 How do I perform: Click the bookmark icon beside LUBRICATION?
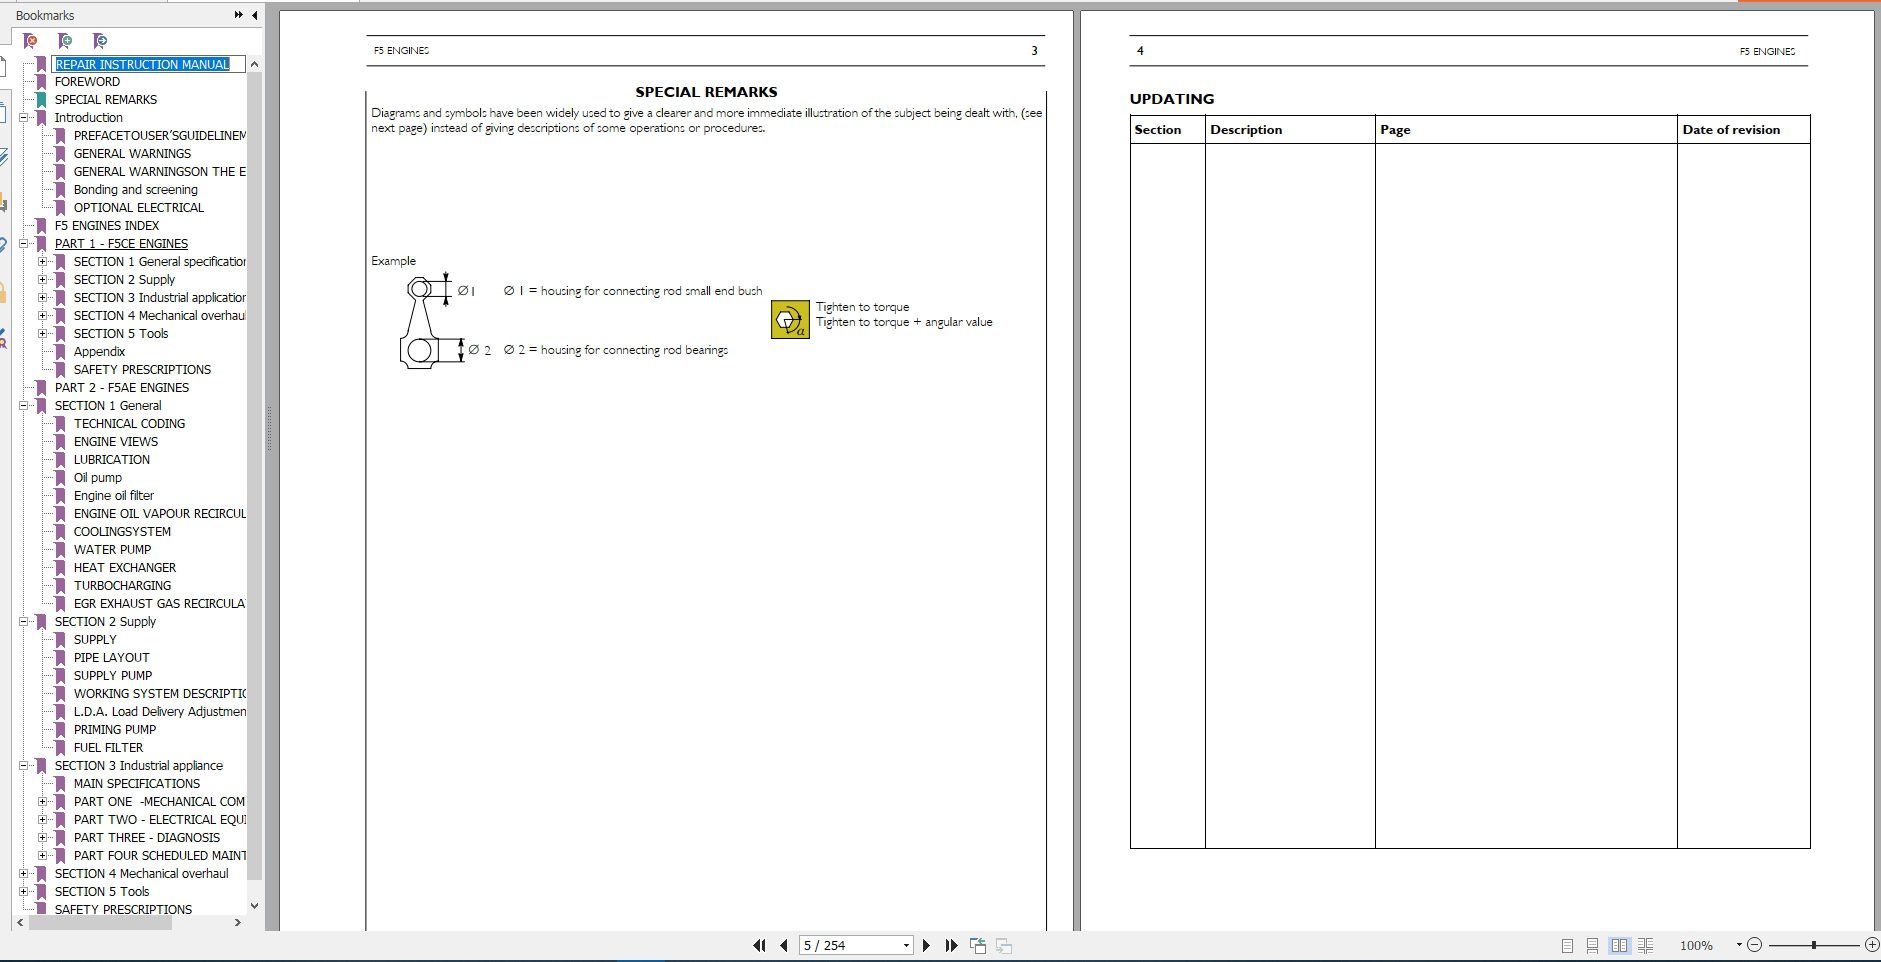coord(61,460)
